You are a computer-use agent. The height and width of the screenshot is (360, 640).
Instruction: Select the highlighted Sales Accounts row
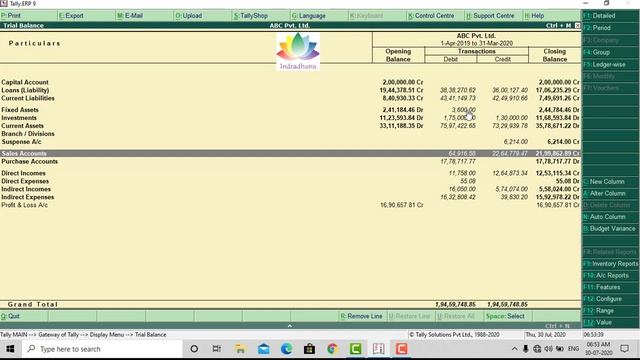click(290, 153)
